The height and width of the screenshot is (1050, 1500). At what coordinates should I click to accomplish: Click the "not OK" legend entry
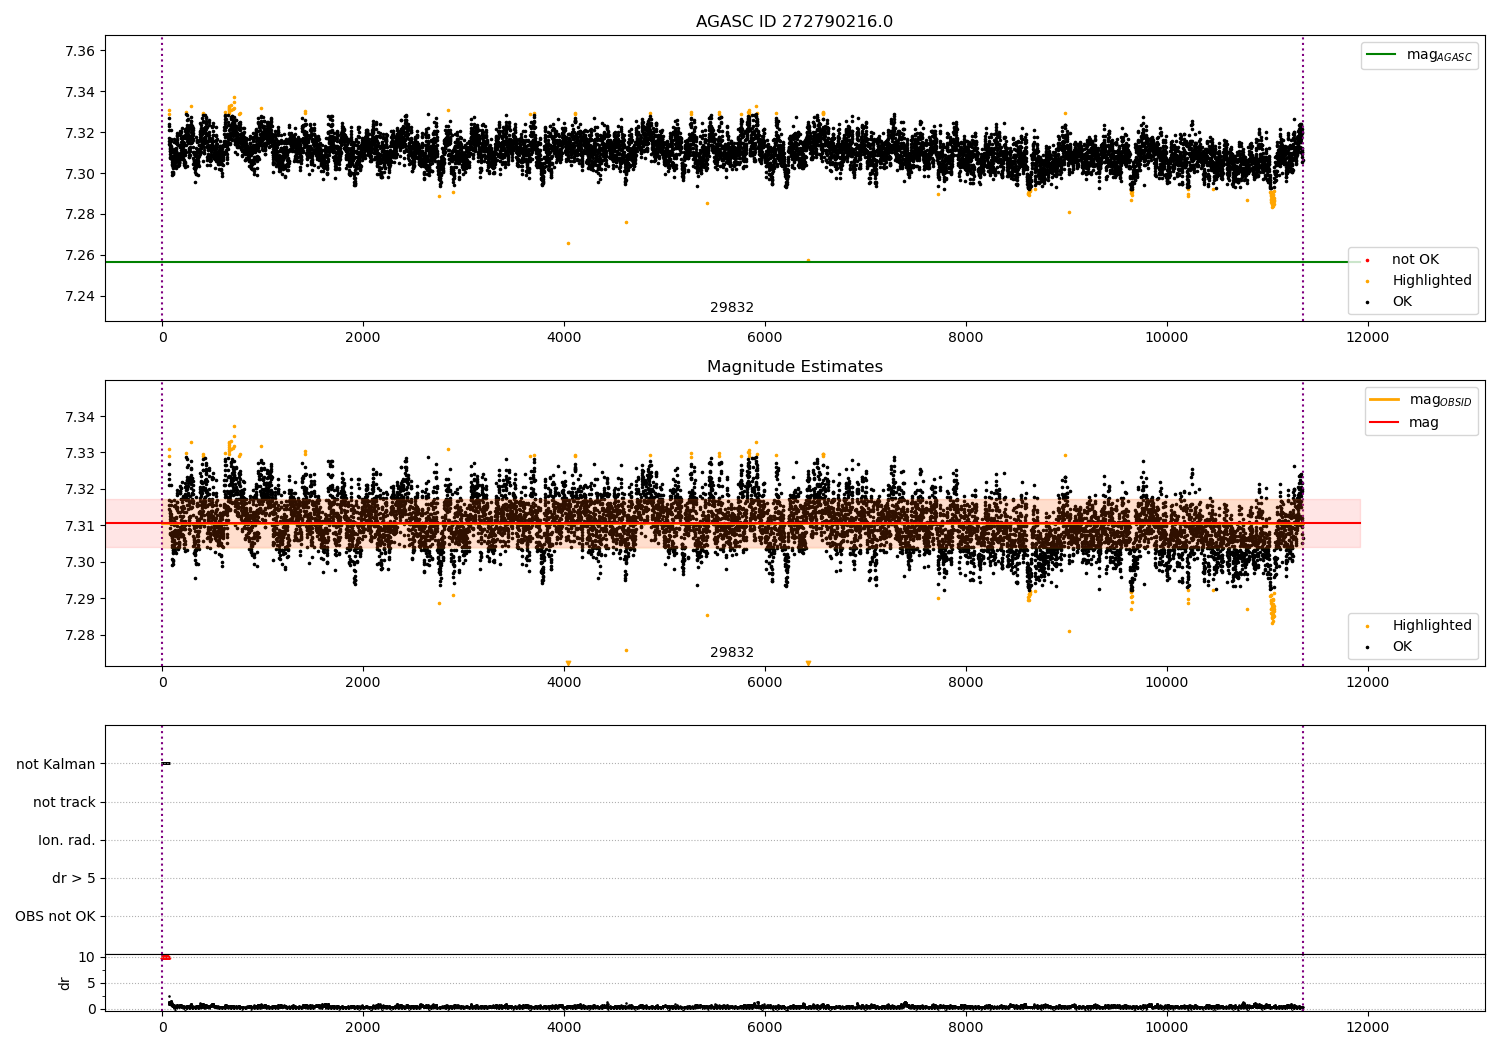(1415, 260)
